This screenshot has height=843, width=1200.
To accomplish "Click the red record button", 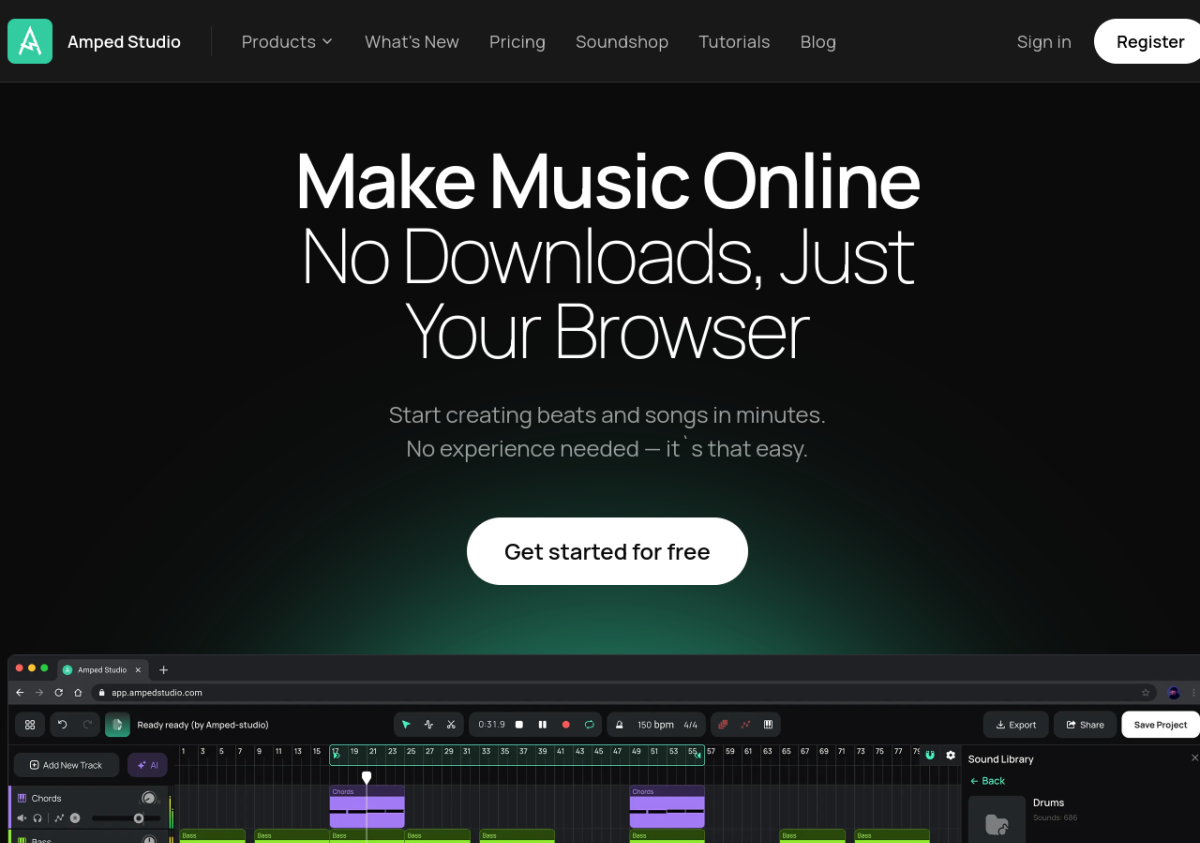I will point(566,725).
